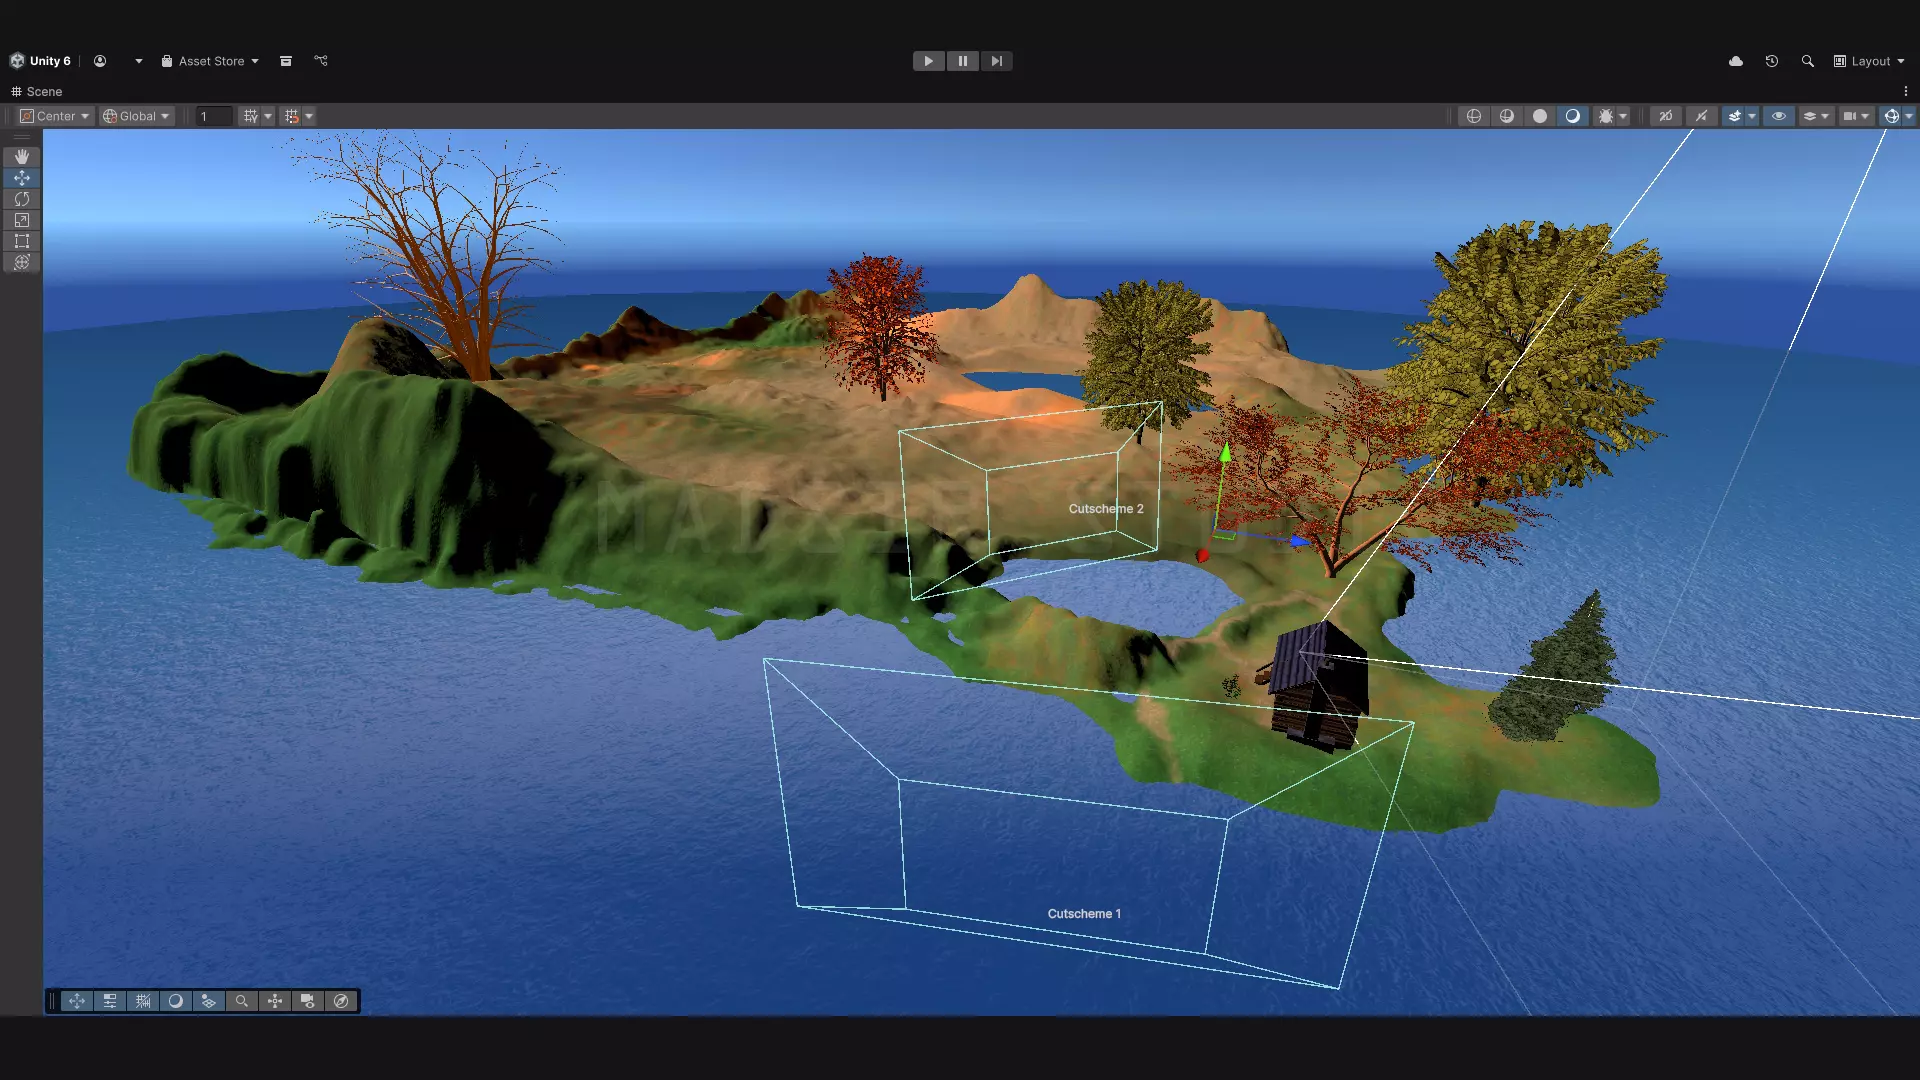Toggle grid visibility
Viewport: 1920px width, 1080px height.
250,116
